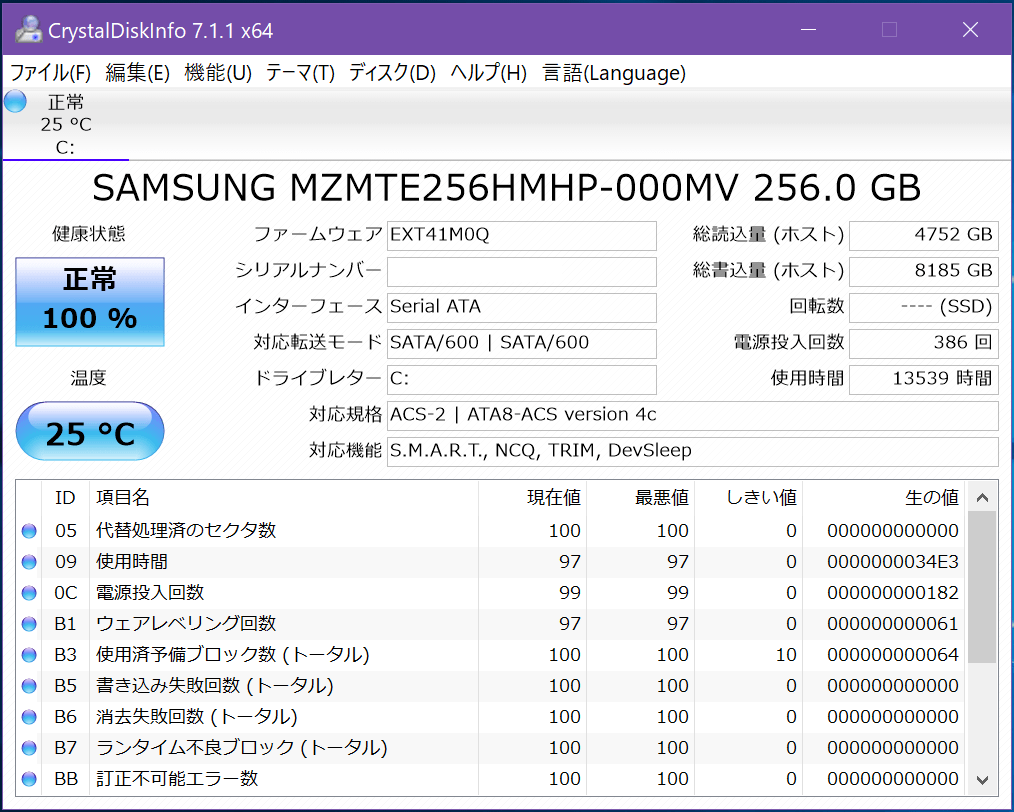
Task: Click raw value 0000000034E3
Action: pos(892,562)
